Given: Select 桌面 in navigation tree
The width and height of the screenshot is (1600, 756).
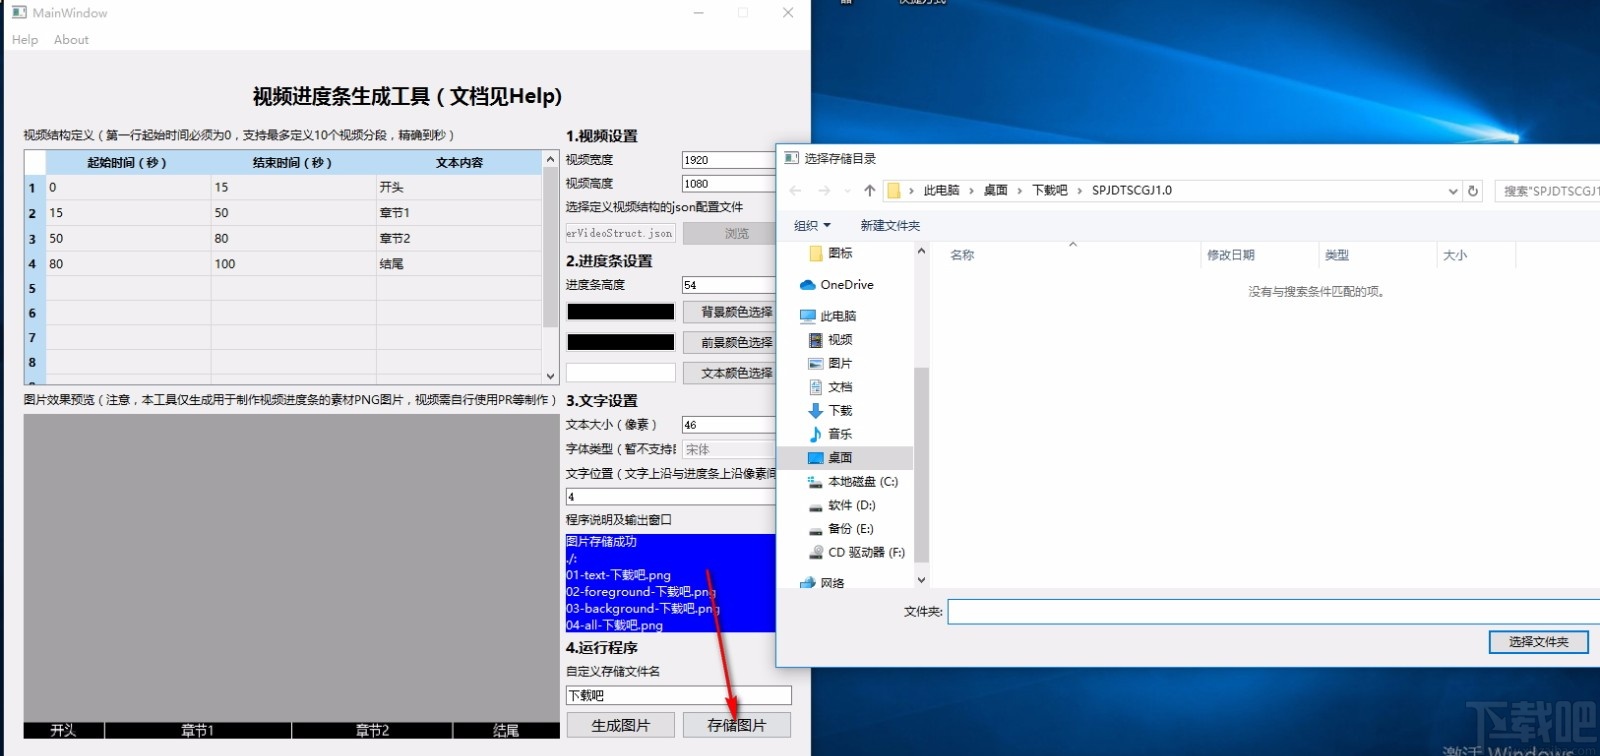Looking at the screenshot, I should 840,458.
